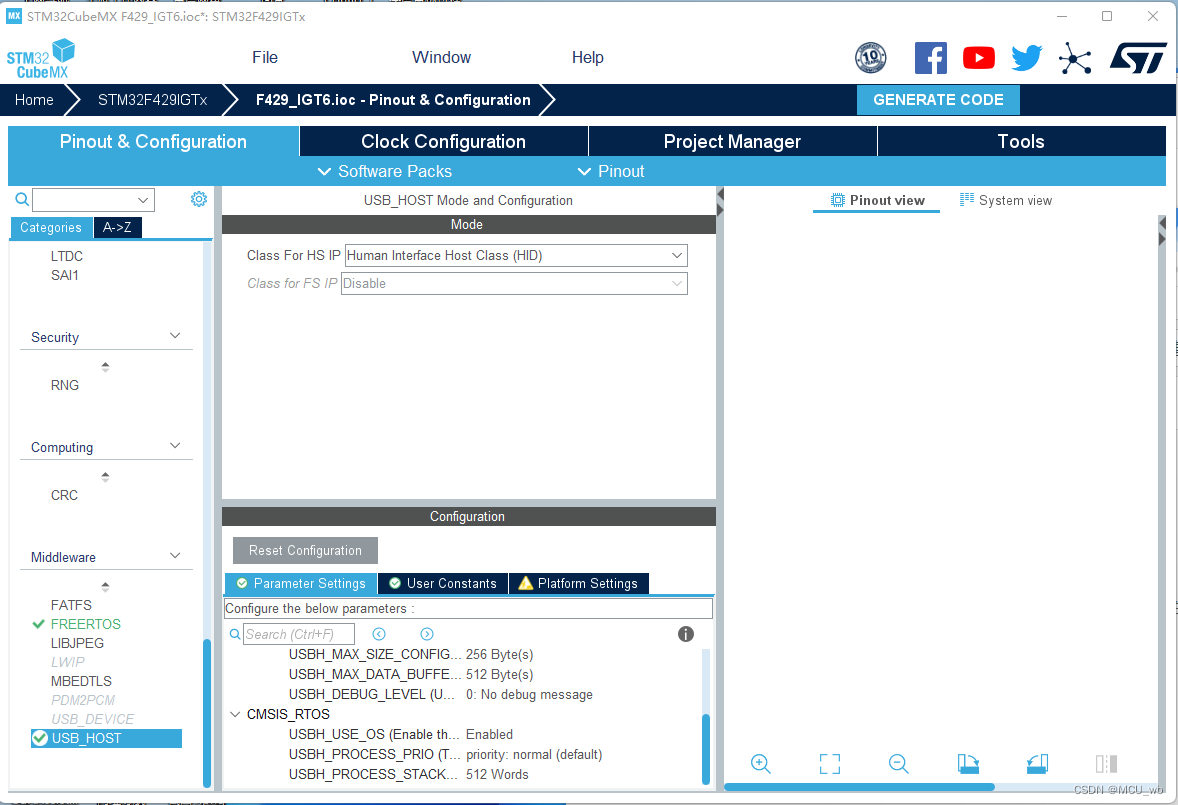This screenshot has height=805, width=1178.
Task: Collapse the Security category
Action: point(175,336)
